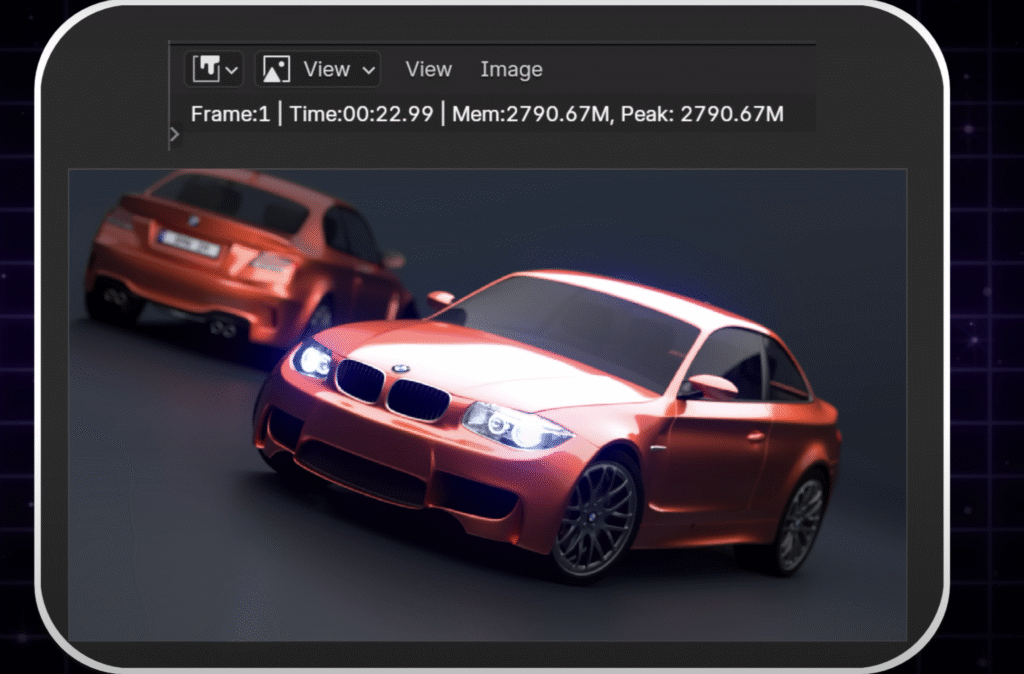This screenshot has width=1024, height=674.
Task: Select the "Time:00:22.99" render time text
Action: pyautogui.click(x=361, y=114)
